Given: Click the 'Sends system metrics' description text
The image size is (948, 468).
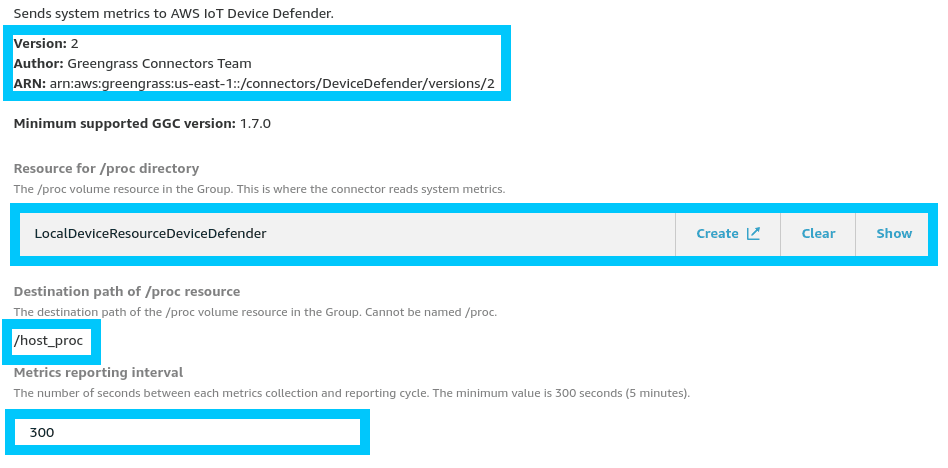Looking at the screenshot, I should pos(187,13).
